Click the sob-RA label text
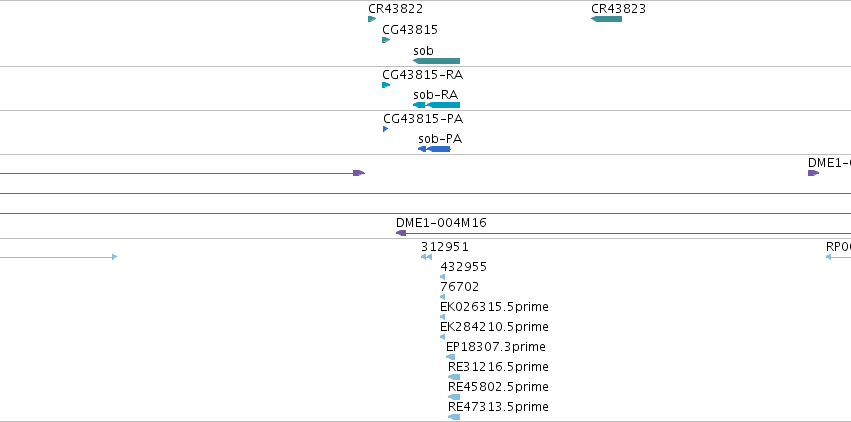This screenshot has height=422, width=851. click(x=435, y=95)
